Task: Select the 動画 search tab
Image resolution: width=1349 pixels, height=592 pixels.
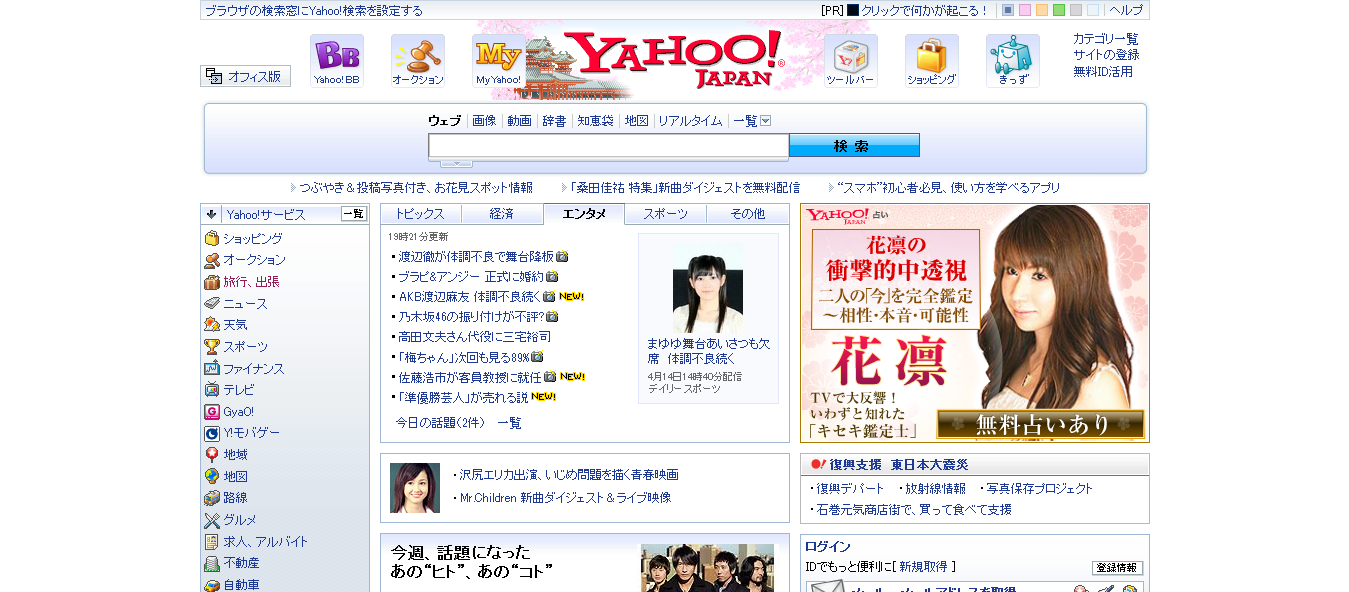Action: coord(519,121)
